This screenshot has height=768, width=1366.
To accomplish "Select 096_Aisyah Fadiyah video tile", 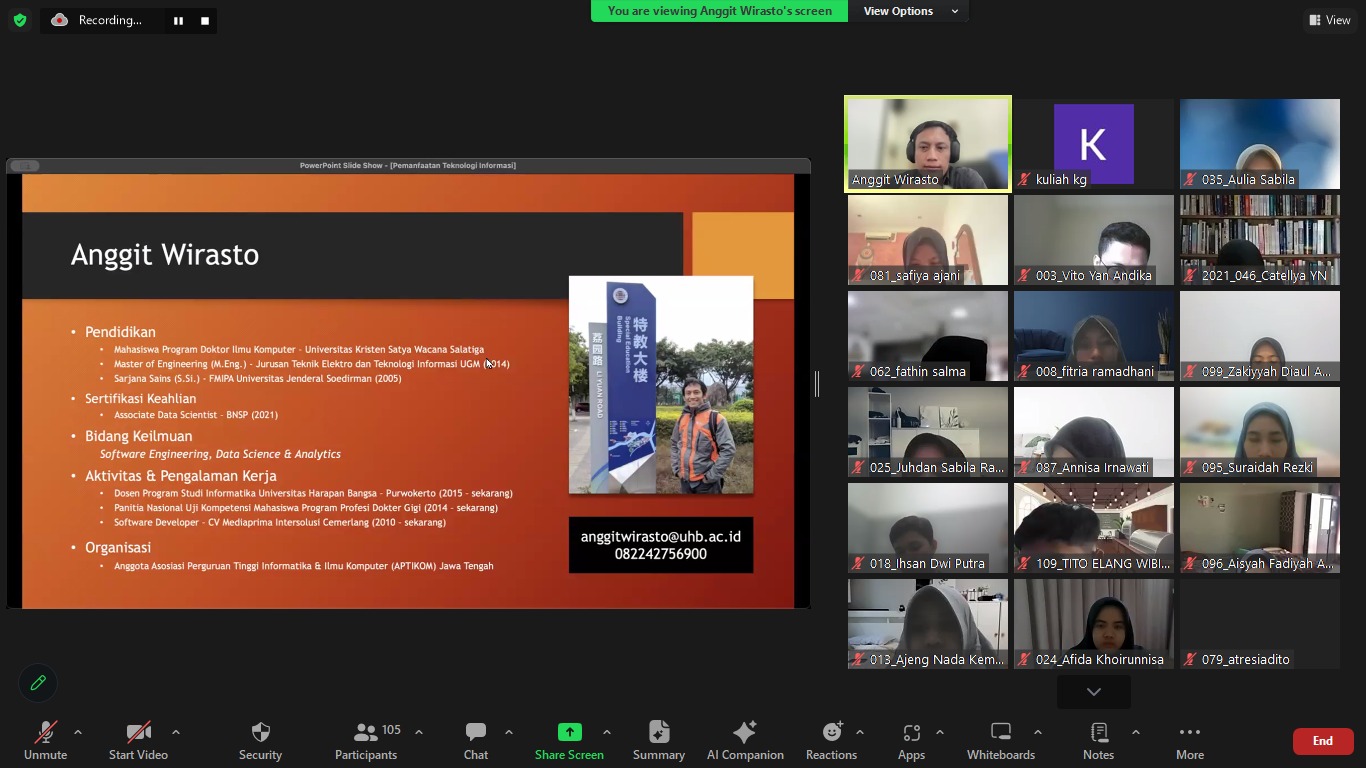I will pyautogui.click(x=1260, y=528).
